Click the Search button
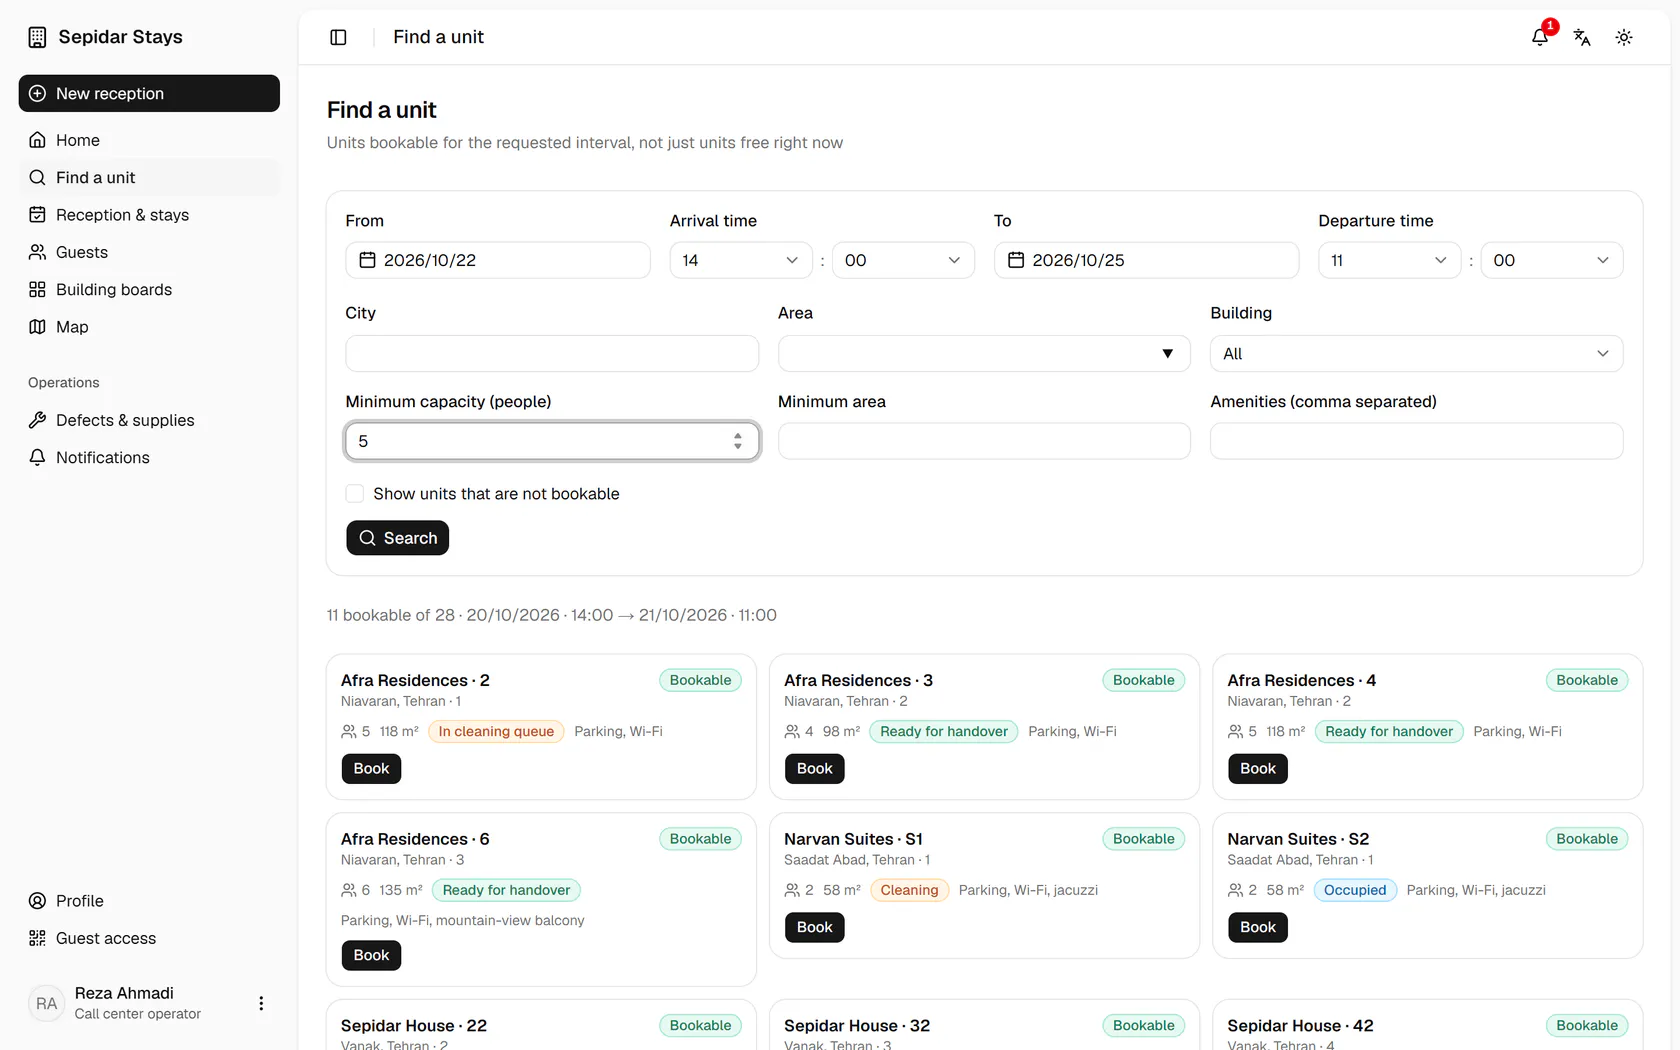The height and width of the screenshot is (1050, 1680). (398, 538)
